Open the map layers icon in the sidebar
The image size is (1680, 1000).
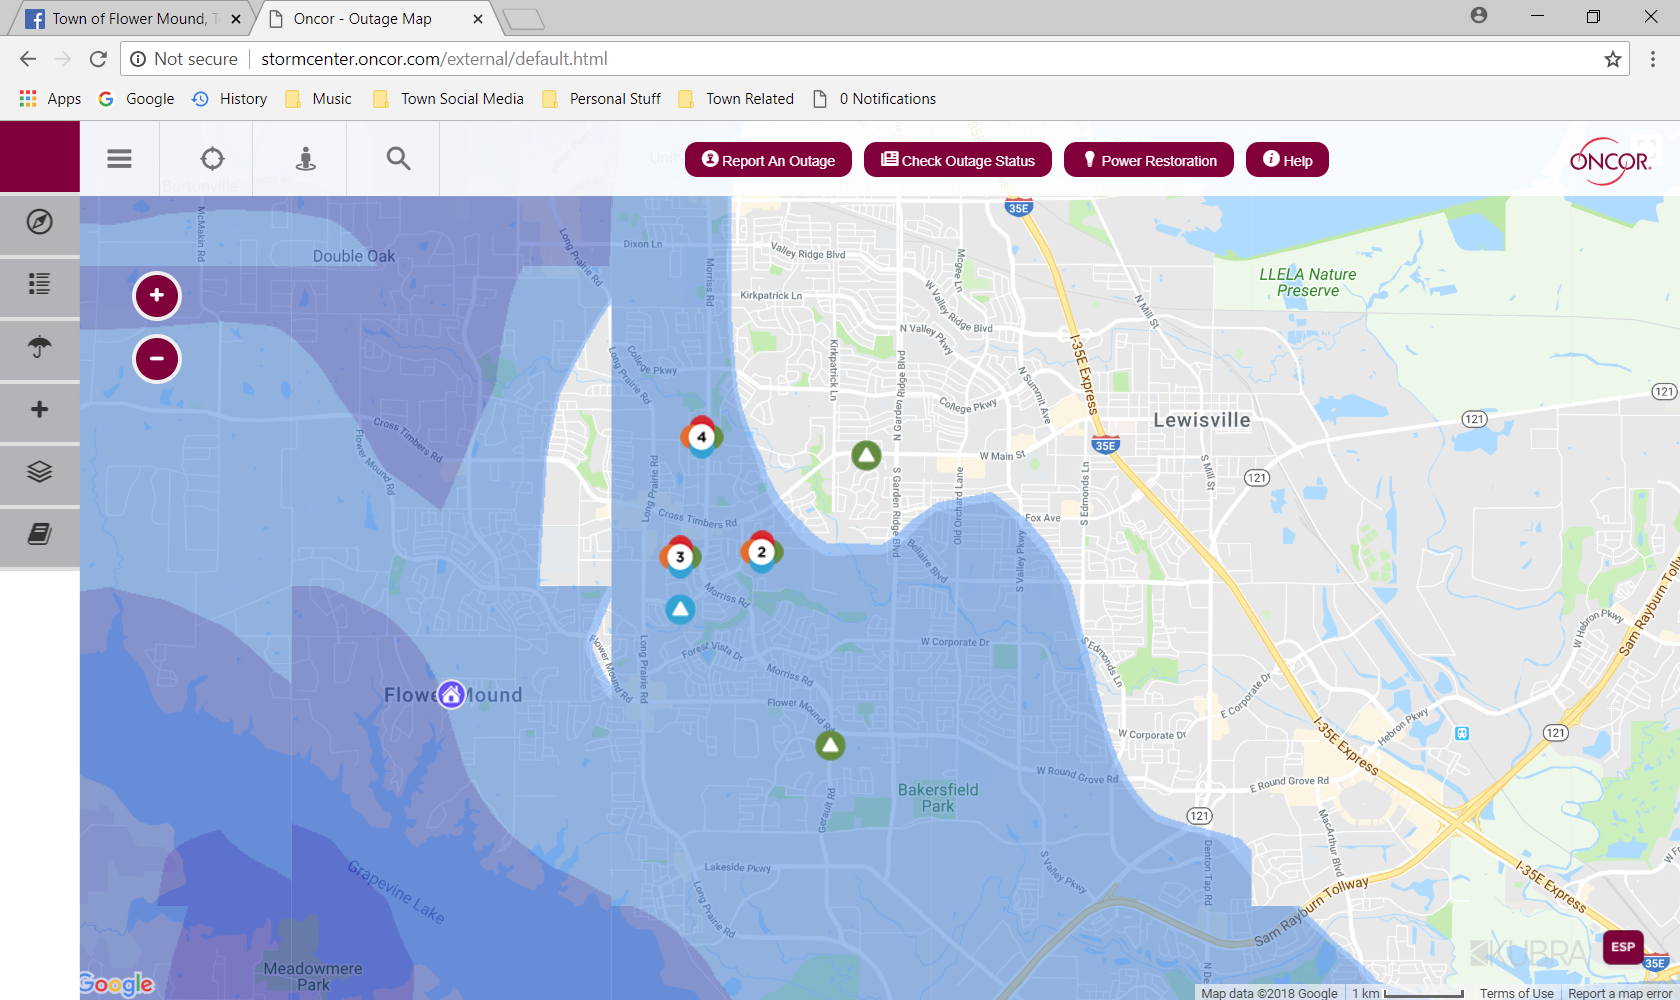(x=40, y=472)
